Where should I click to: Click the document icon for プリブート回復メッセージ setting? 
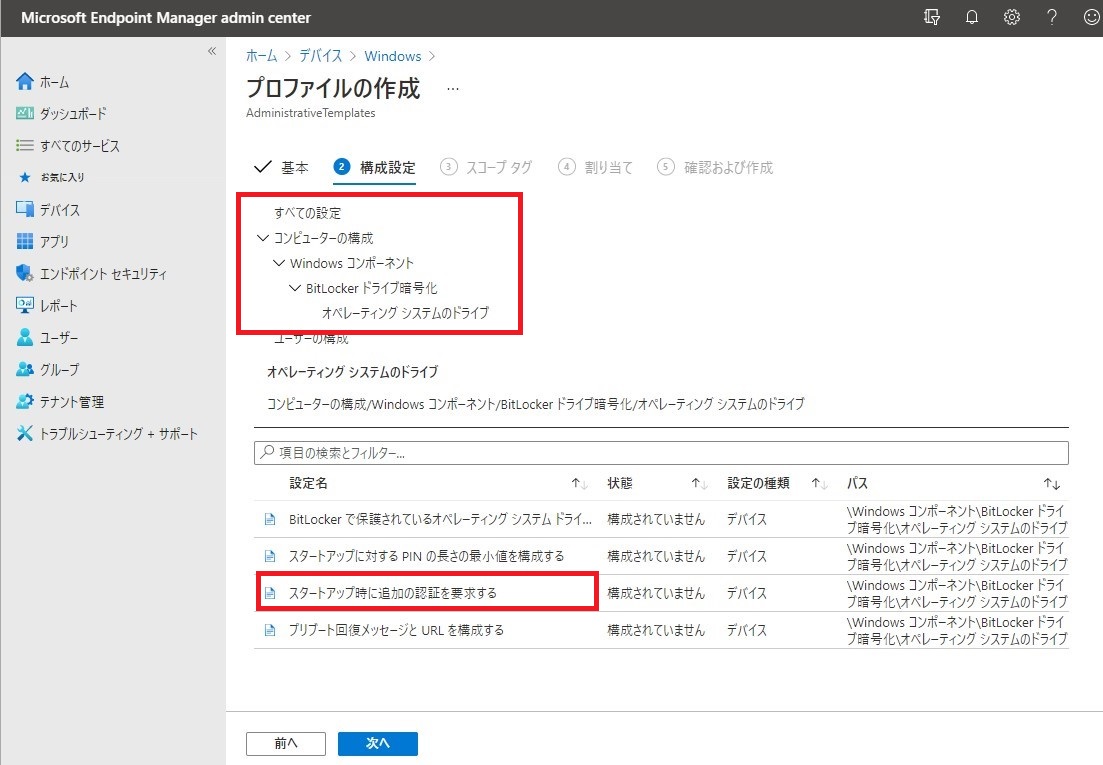point(269,630)
